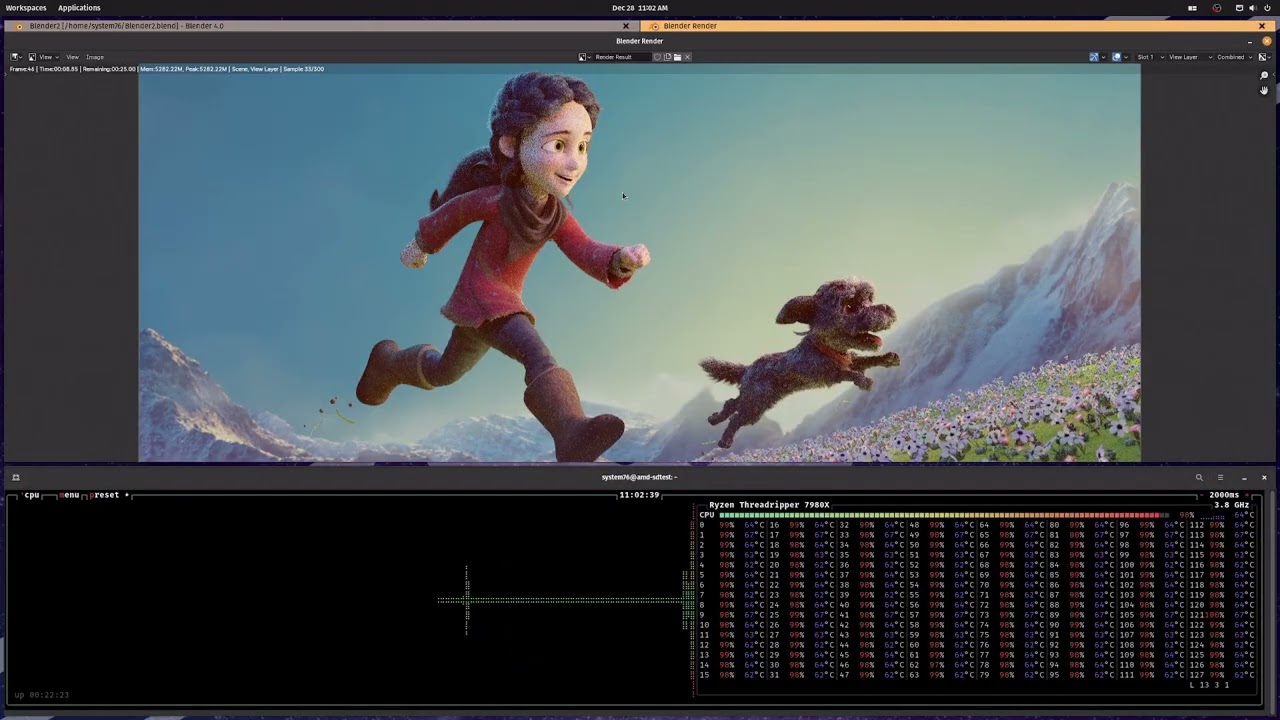Toggle the overlays display button

tap(1117, 57)
